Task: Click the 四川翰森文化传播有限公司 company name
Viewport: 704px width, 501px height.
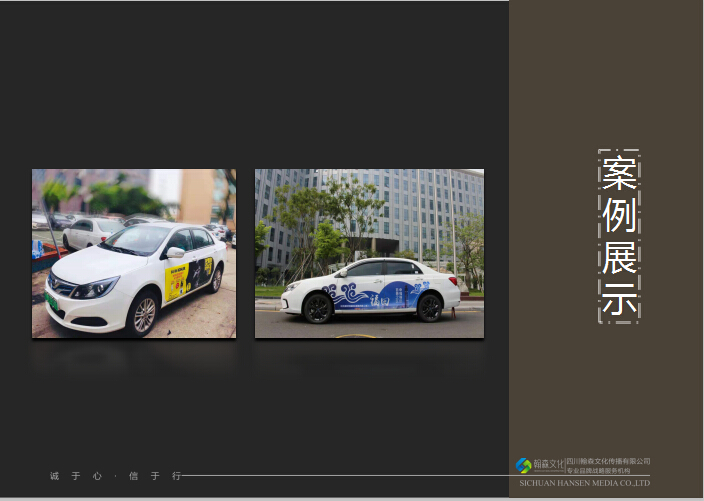Action: (608, 461)
